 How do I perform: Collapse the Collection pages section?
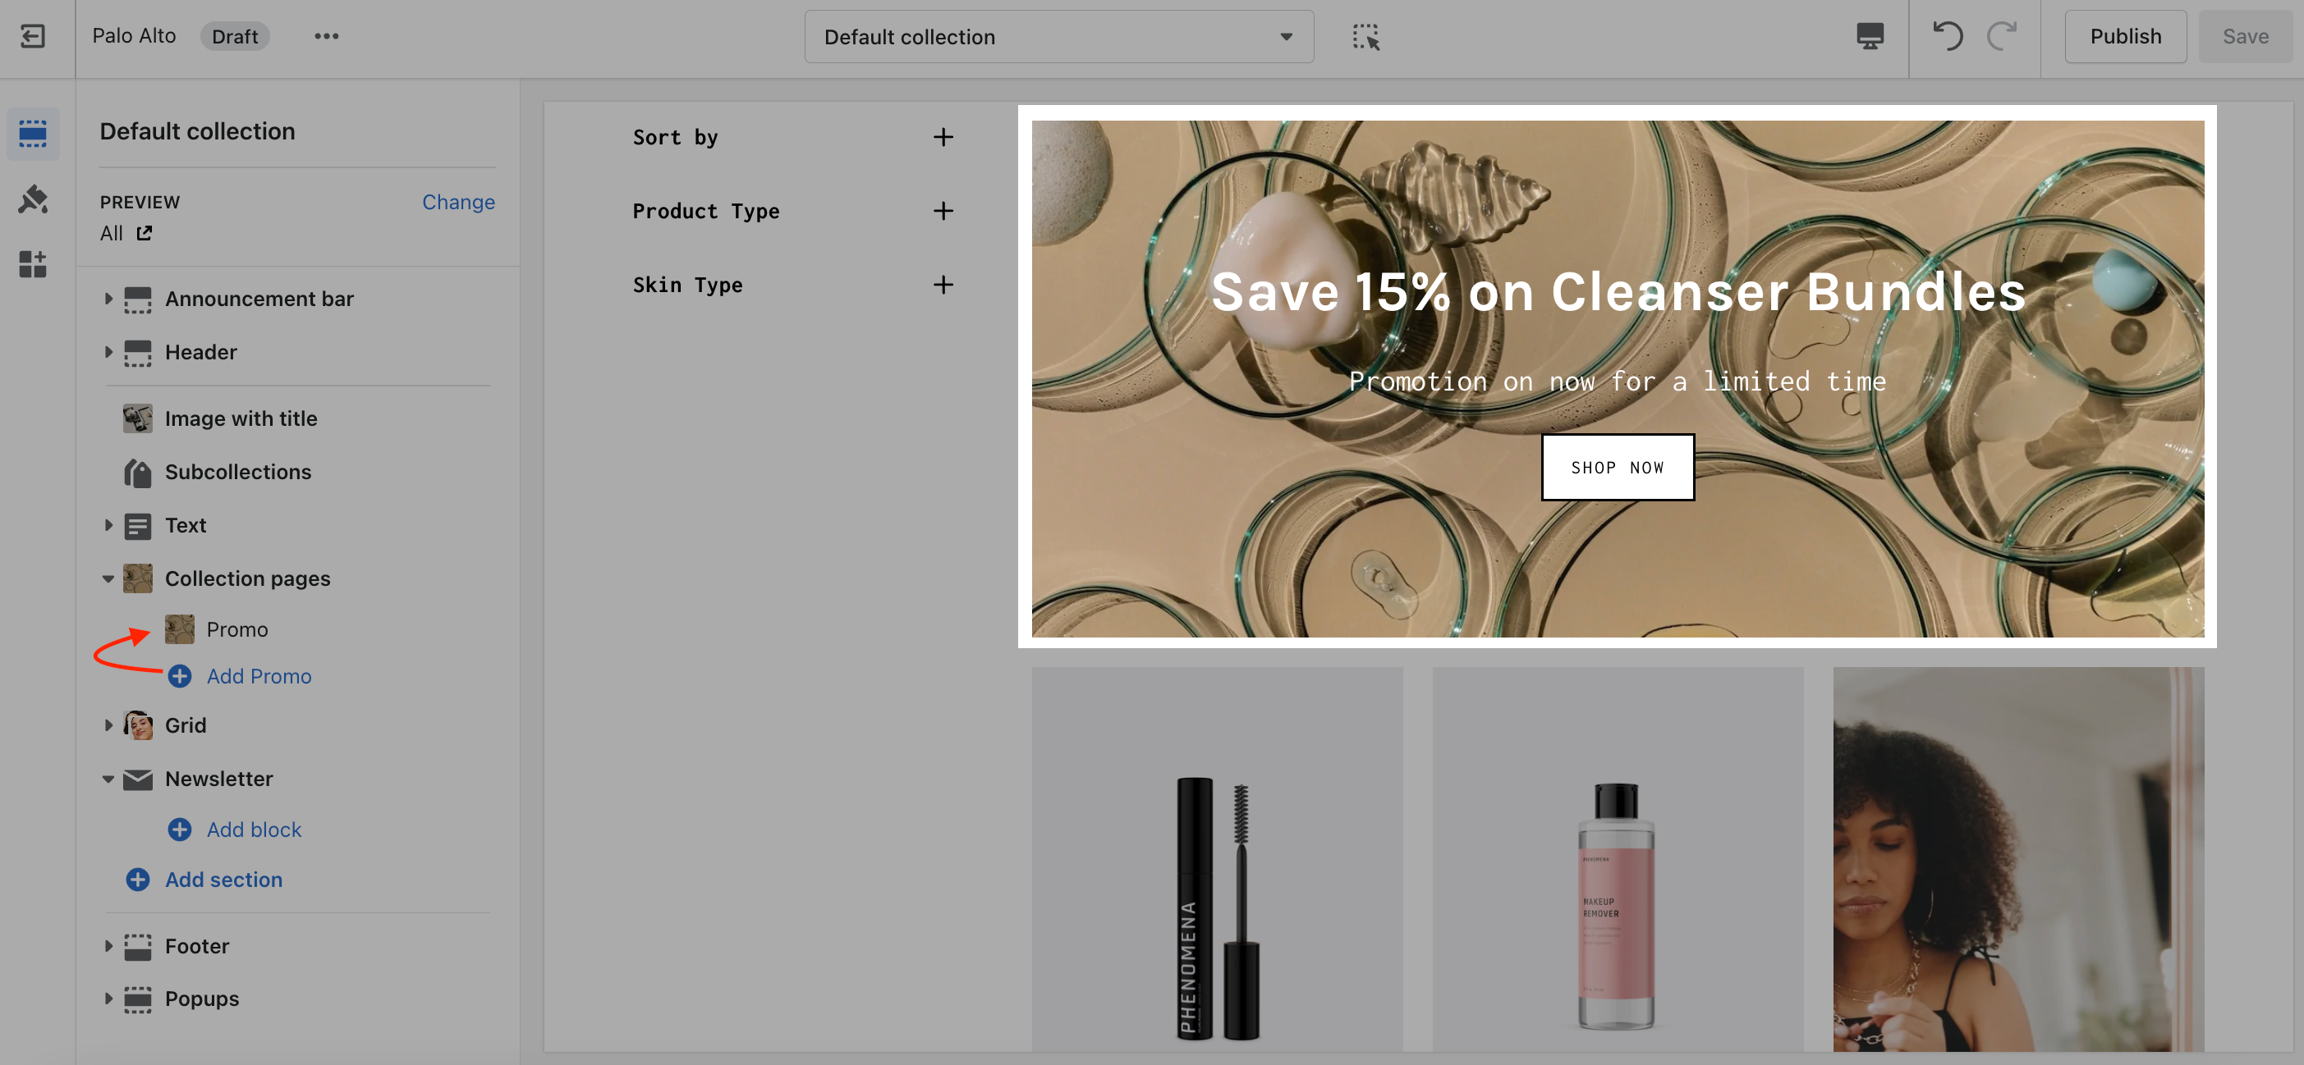(x=108, y=579)
